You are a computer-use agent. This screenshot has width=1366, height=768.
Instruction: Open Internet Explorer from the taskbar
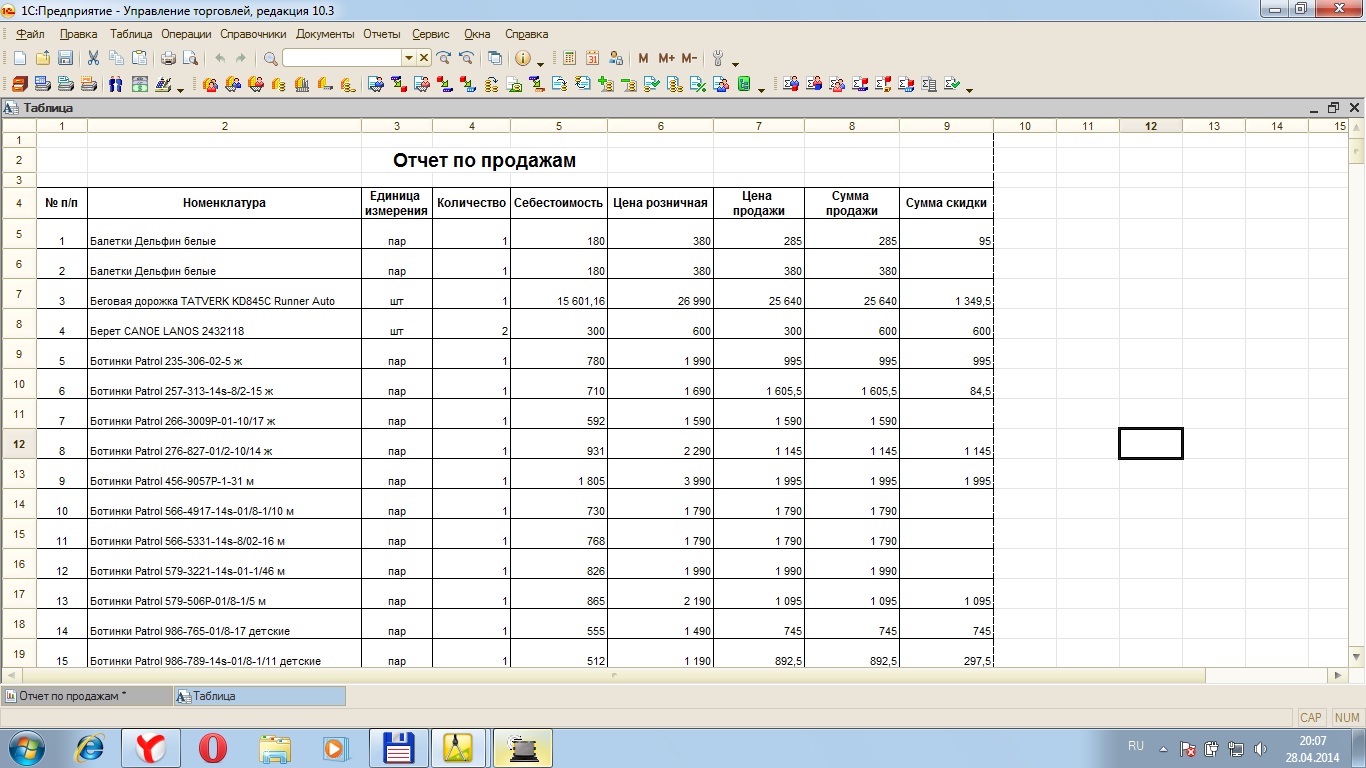pos(90,748)
